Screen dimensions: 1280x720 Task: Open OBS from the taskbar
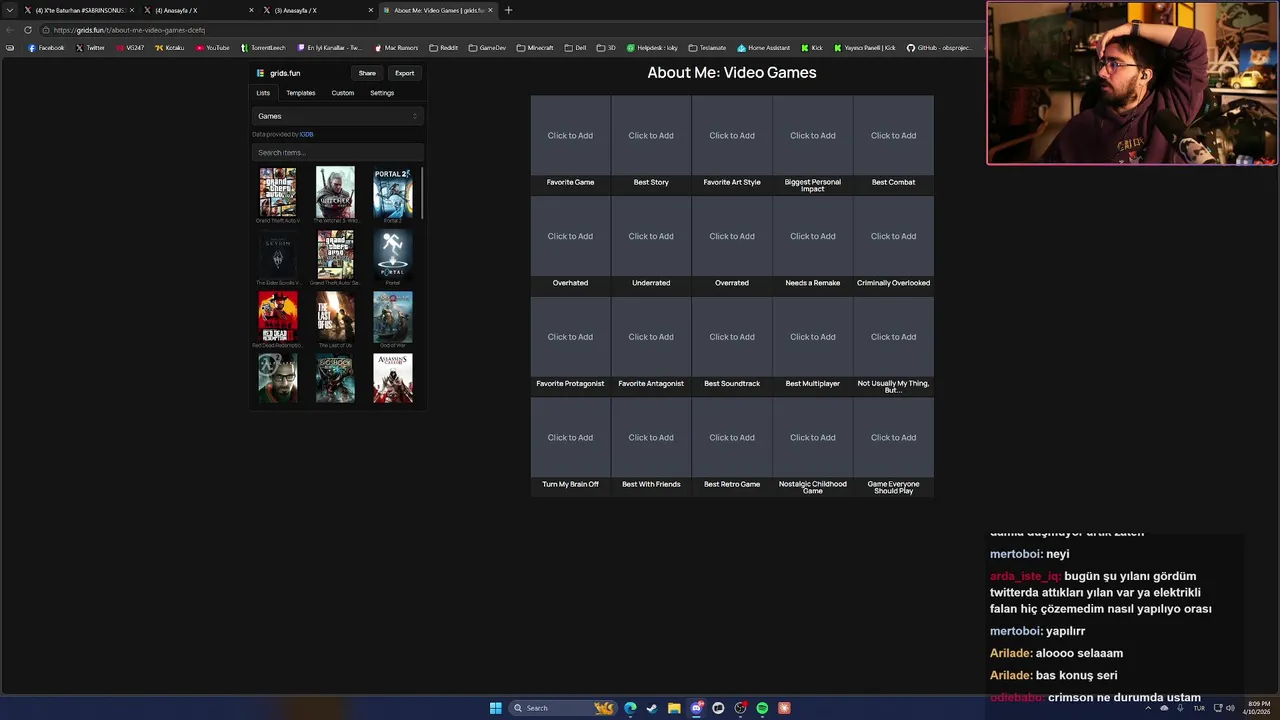click(x=740, y=708)
